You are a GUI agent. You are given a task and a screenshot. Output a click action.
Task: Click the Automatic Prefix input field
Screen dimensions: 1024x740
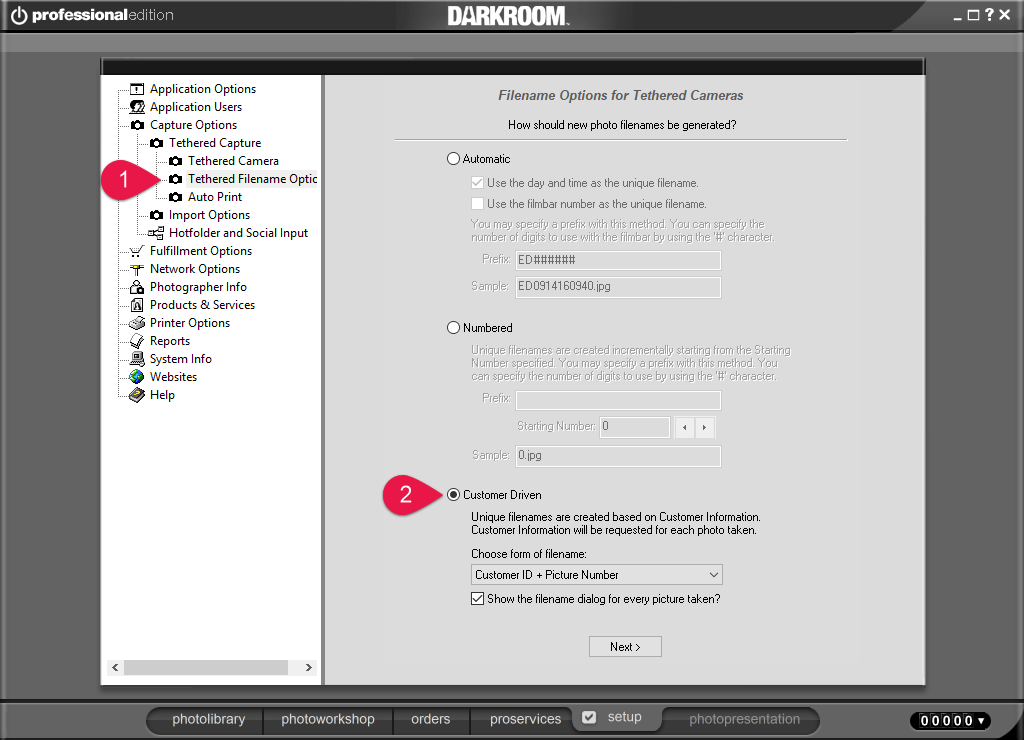click(x=618, y=260)
